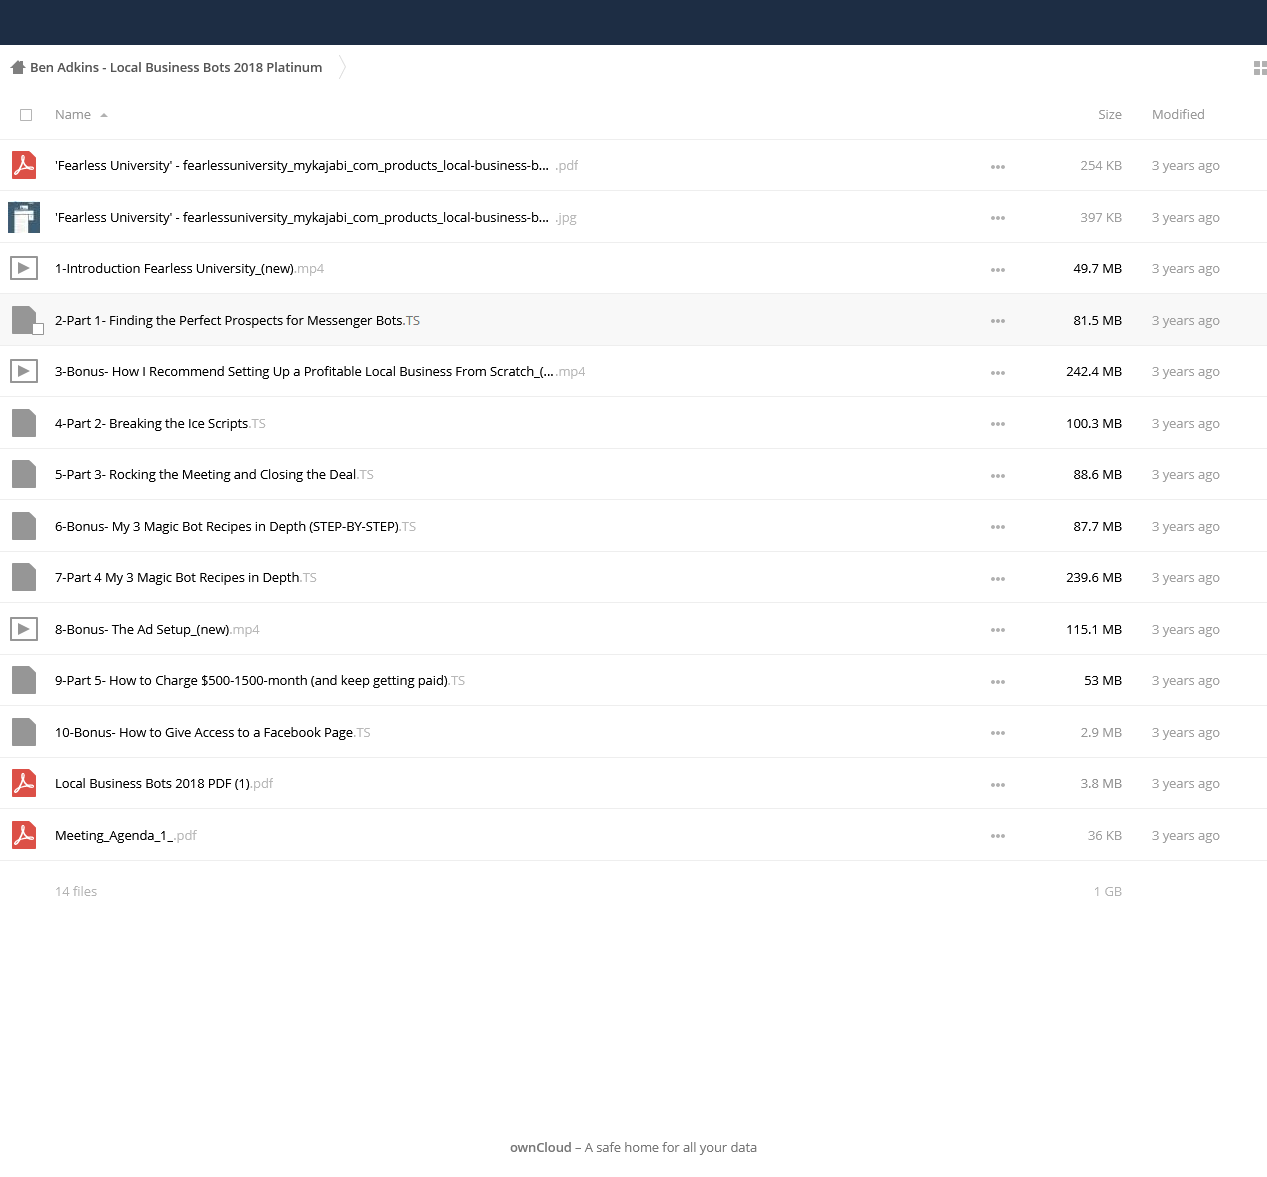Click the home icon in breadcrumb

pos(17,68)
